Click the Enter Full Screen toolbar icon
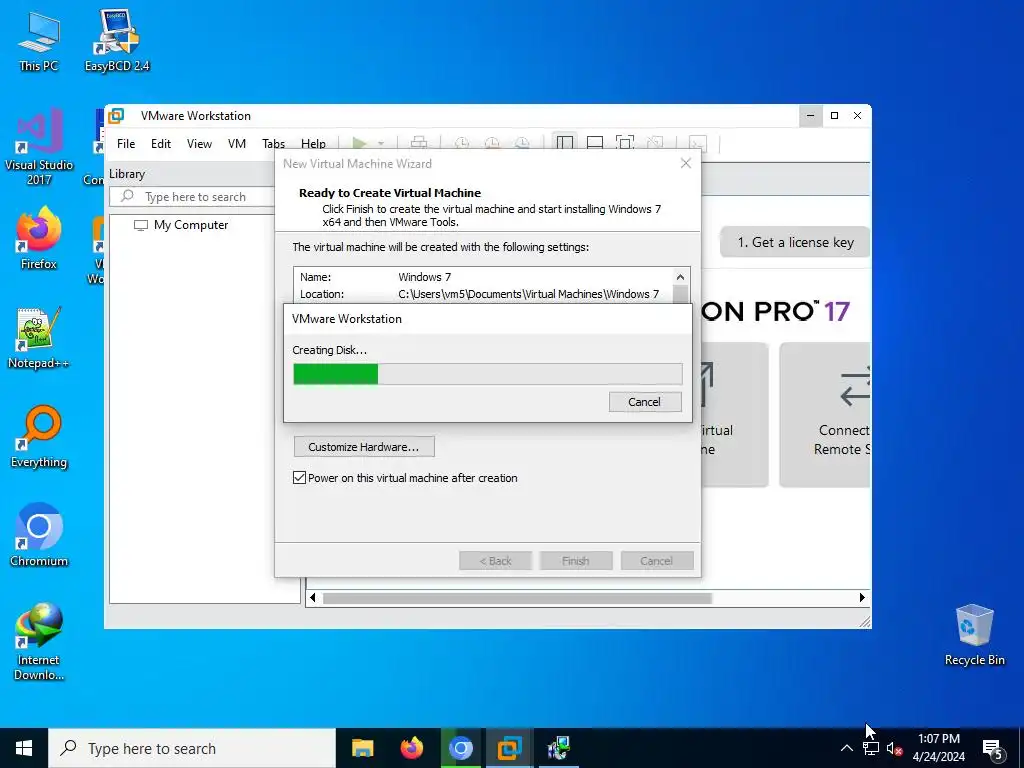This screenshot has width=1024, height=768. [x=625, y=143]
